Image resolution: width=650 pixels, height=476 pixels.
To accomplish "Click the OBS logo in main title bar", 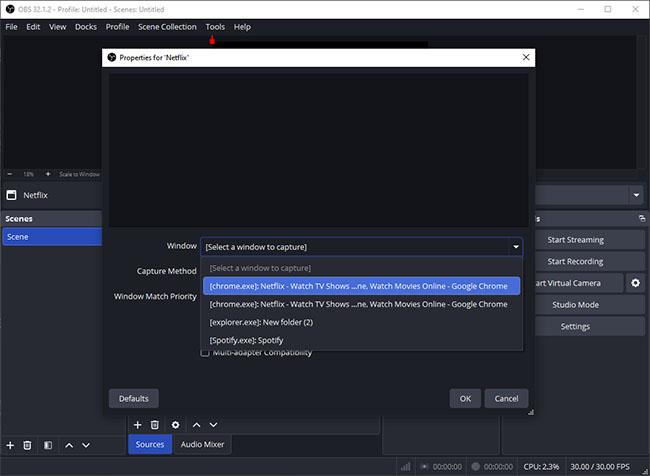I will click(x=10, y=9).
